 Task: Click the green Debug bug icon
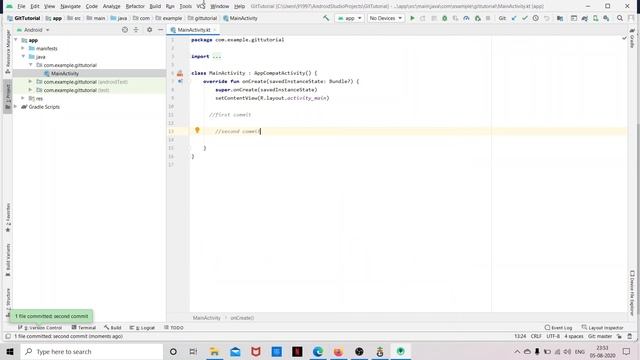click(x=444, y=18)
